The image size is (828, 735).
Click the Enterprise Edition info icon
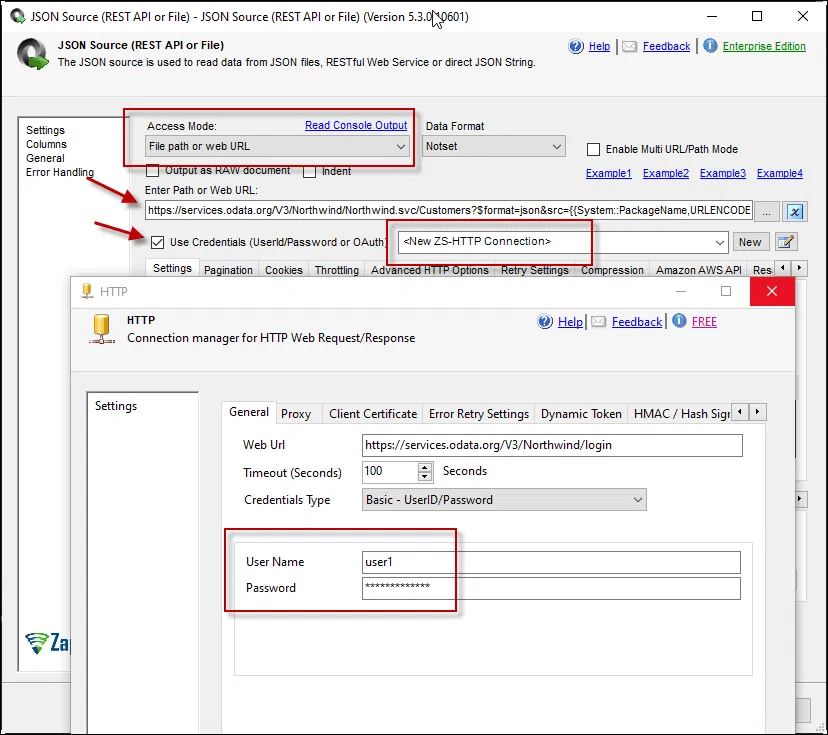[x=710, y=45]
